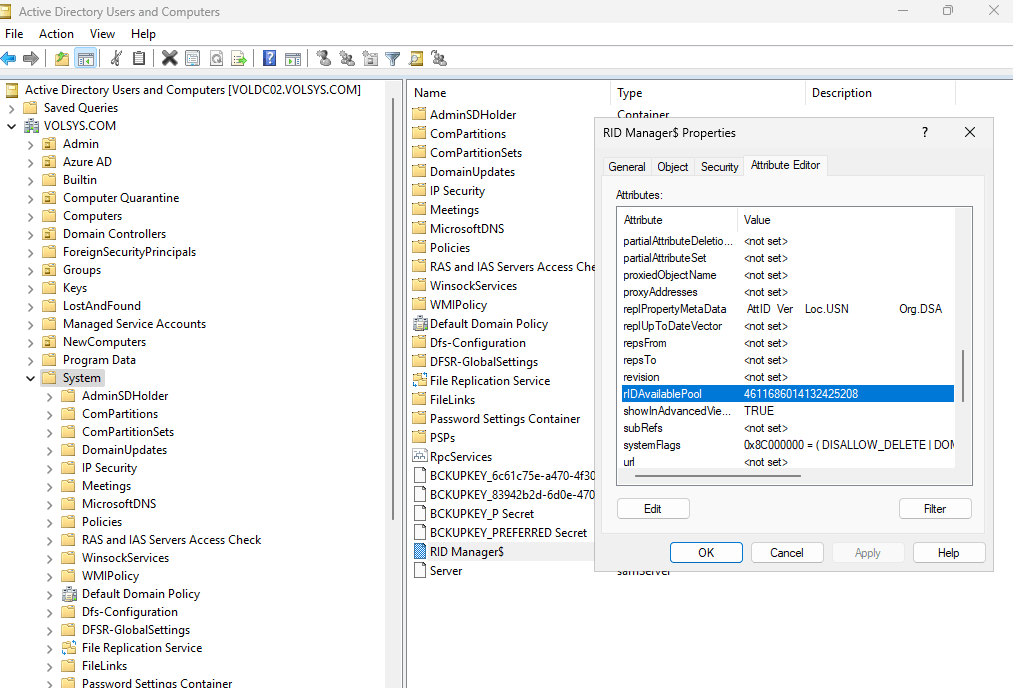Expand the Saved Queries node
The width and height of the screenshot is (1013, 688).
[x=12, y=108]
